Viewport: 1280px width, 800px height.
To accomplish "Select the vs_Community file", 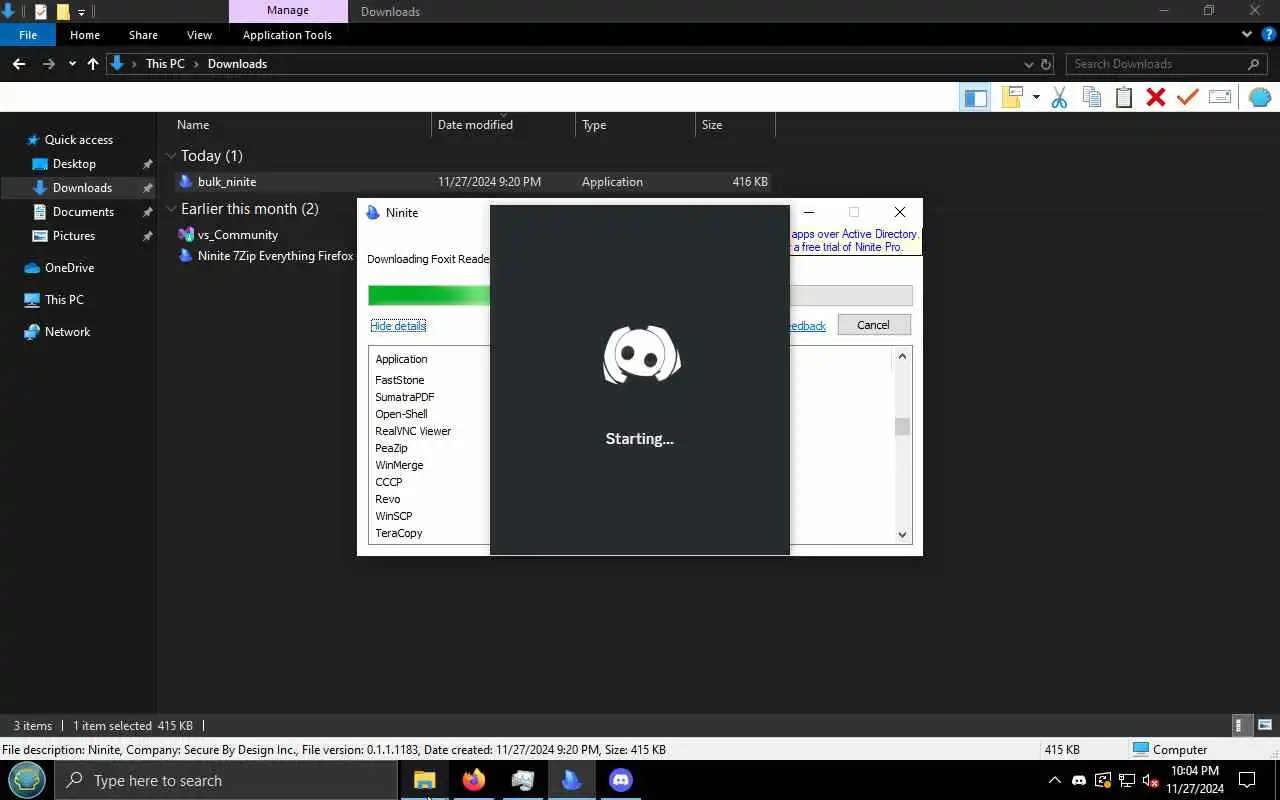I will click(x=237, y=235).
